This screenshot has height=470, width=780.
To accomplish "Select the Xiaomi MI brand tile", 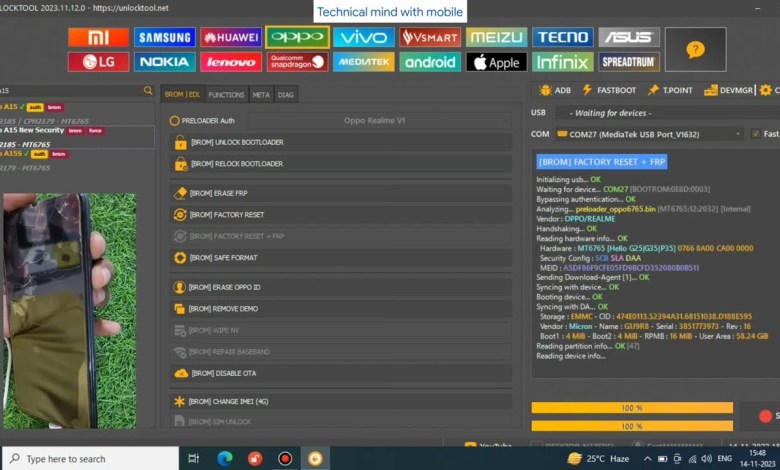I will pyautogui.click(x=98, y=37).
